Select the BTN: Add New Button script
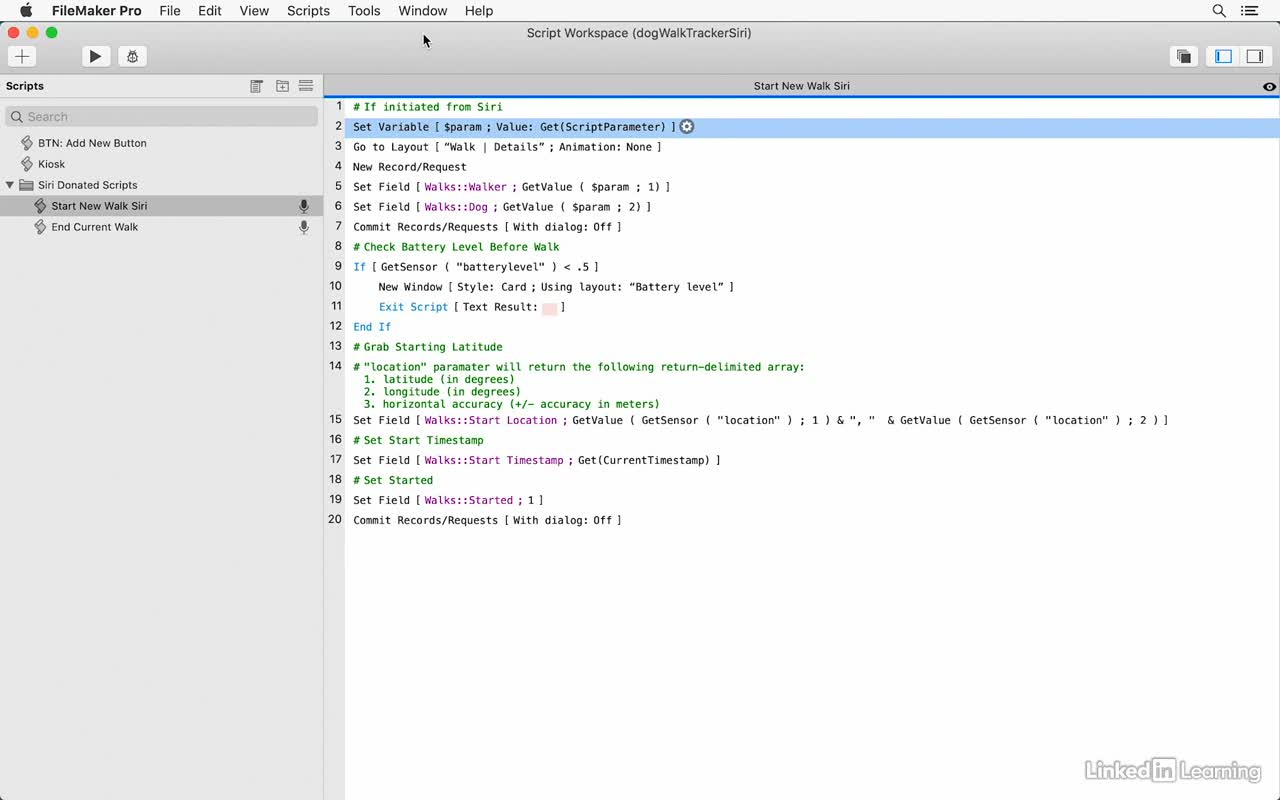The width and height of the screenshot is (1280, 800). click(92, 143)
